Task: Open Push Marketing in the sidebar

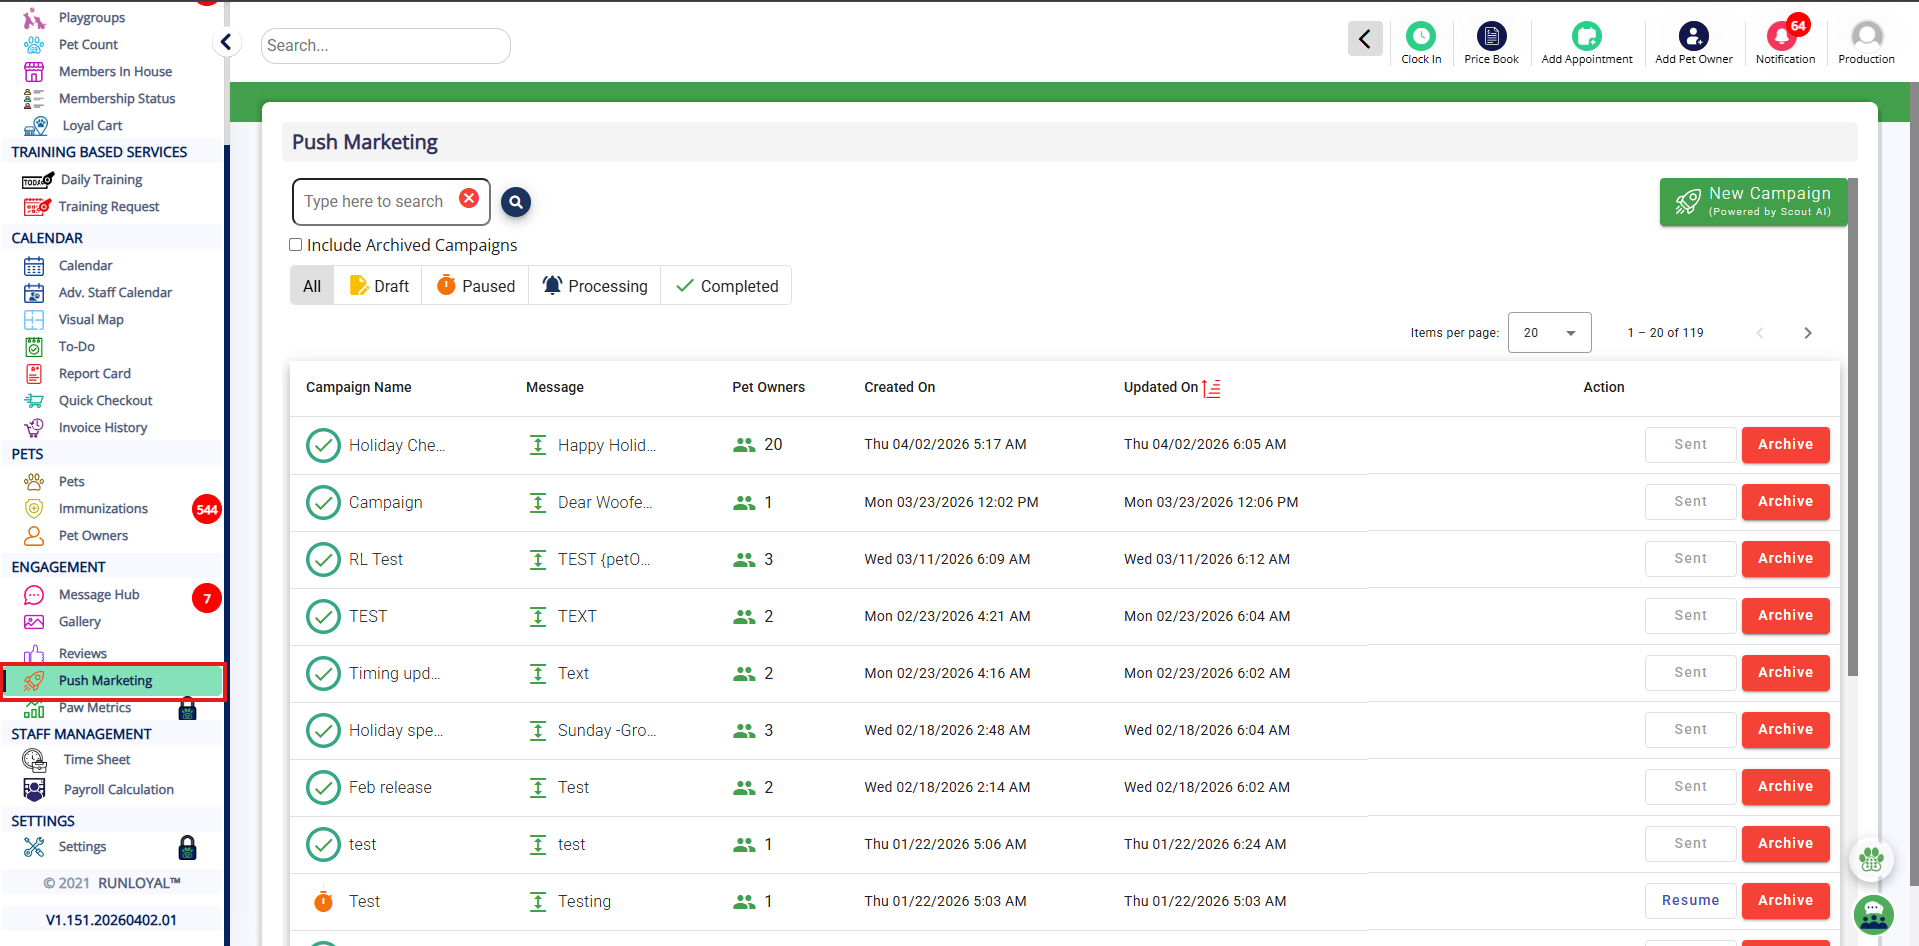Action: (113, 681)
